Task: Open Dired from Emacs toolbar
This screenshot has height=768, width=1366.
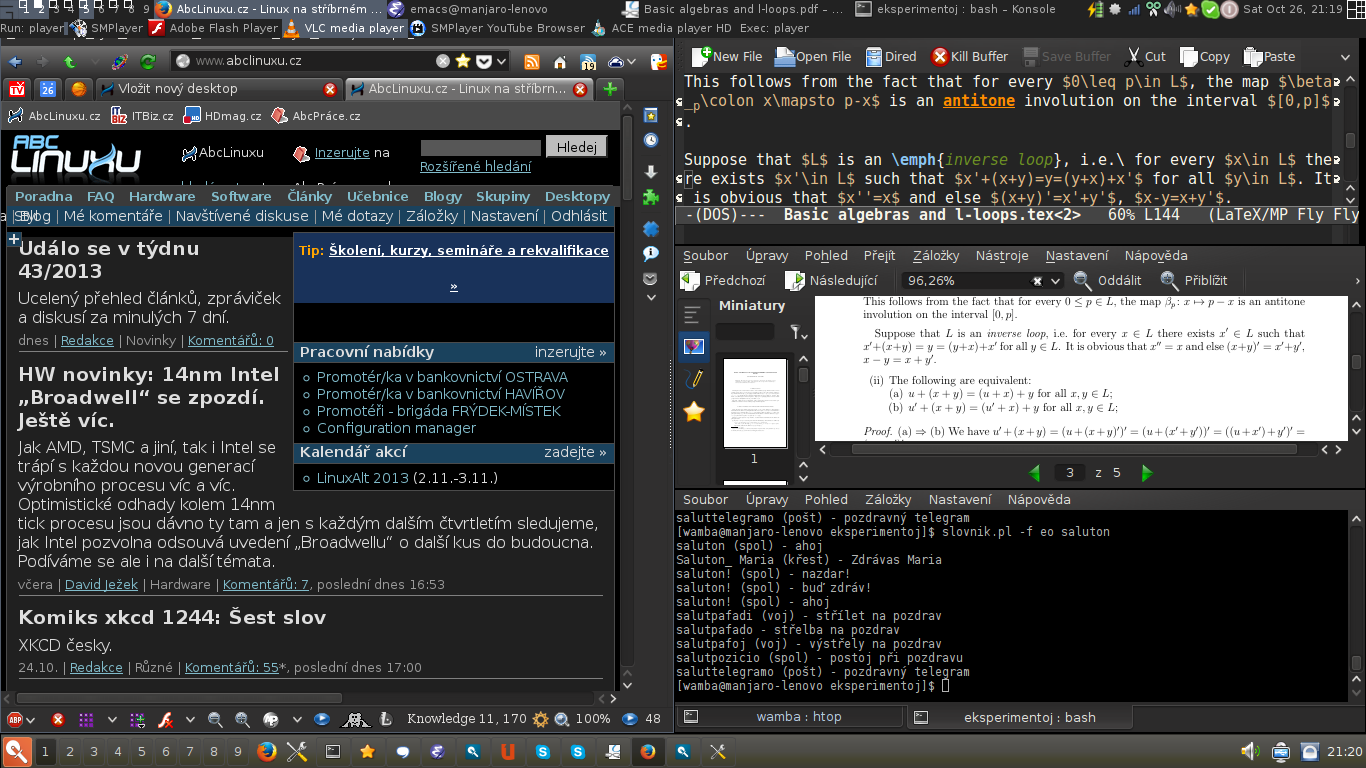Action: (x=890, y=57)
